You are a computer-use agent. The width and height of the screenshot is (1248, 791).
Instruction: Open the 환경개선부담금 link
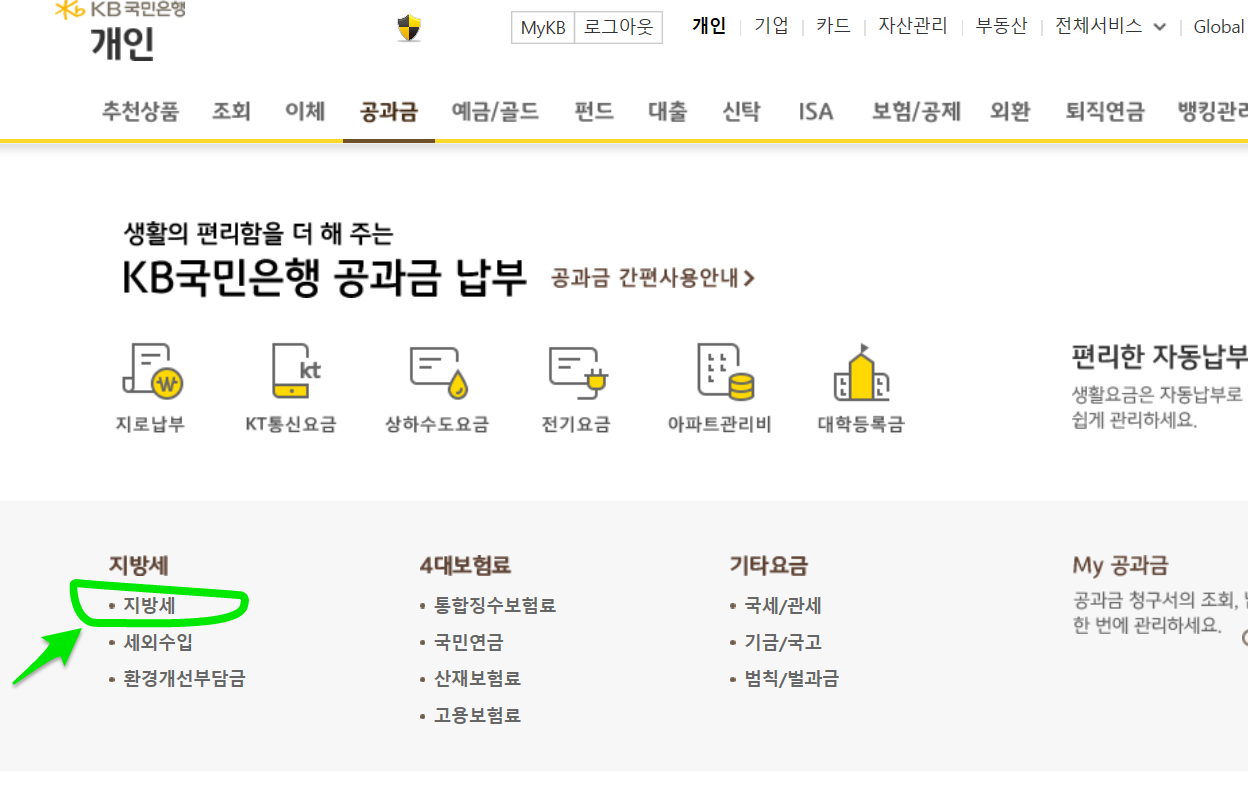coord(184,678)
